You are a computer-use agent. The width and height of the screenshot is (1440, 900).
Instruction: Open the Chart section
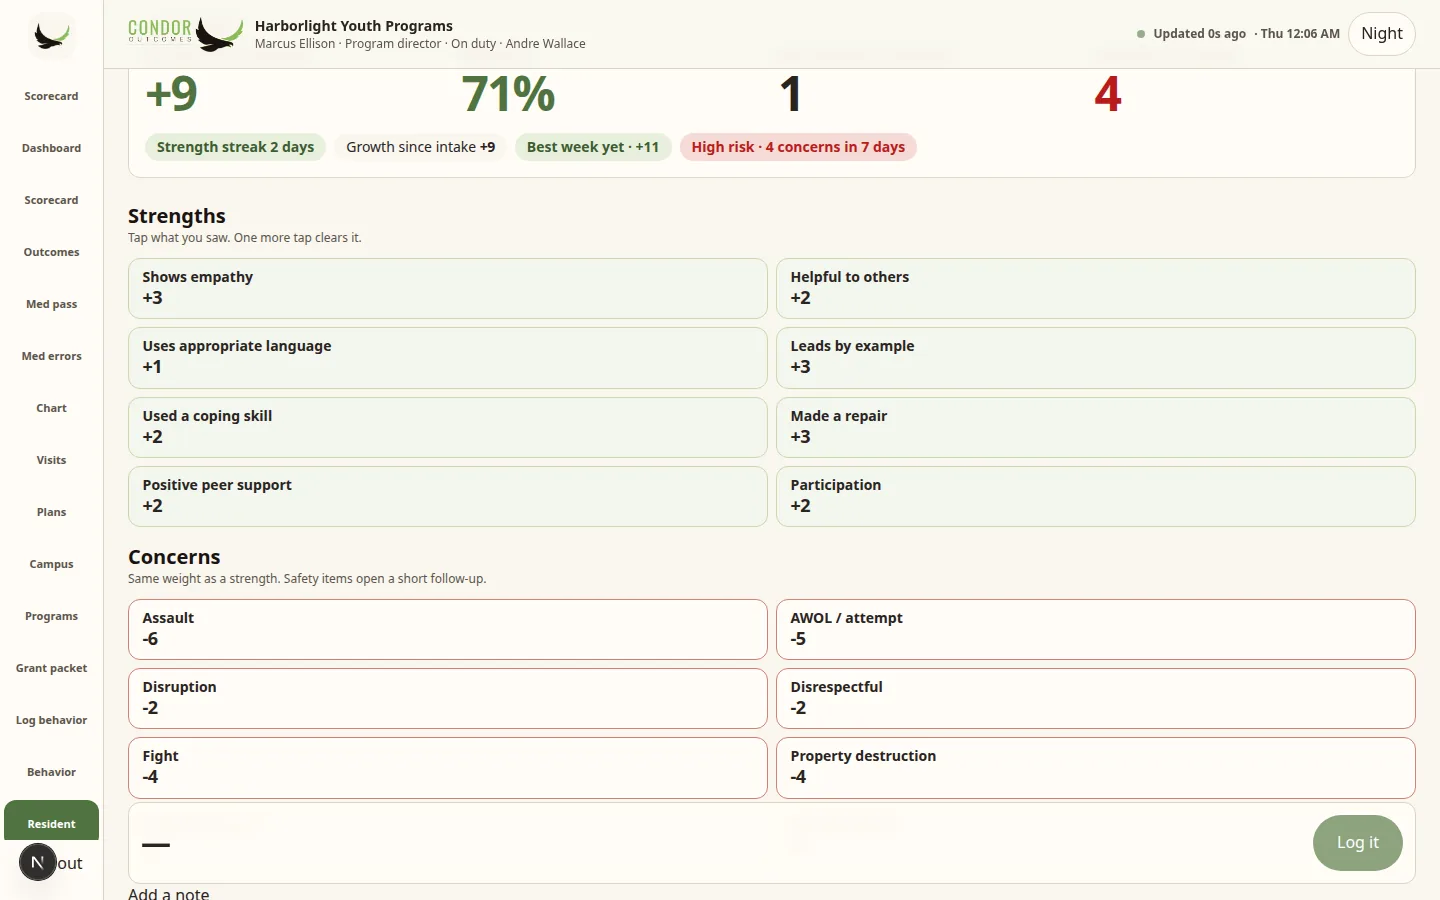51,408
